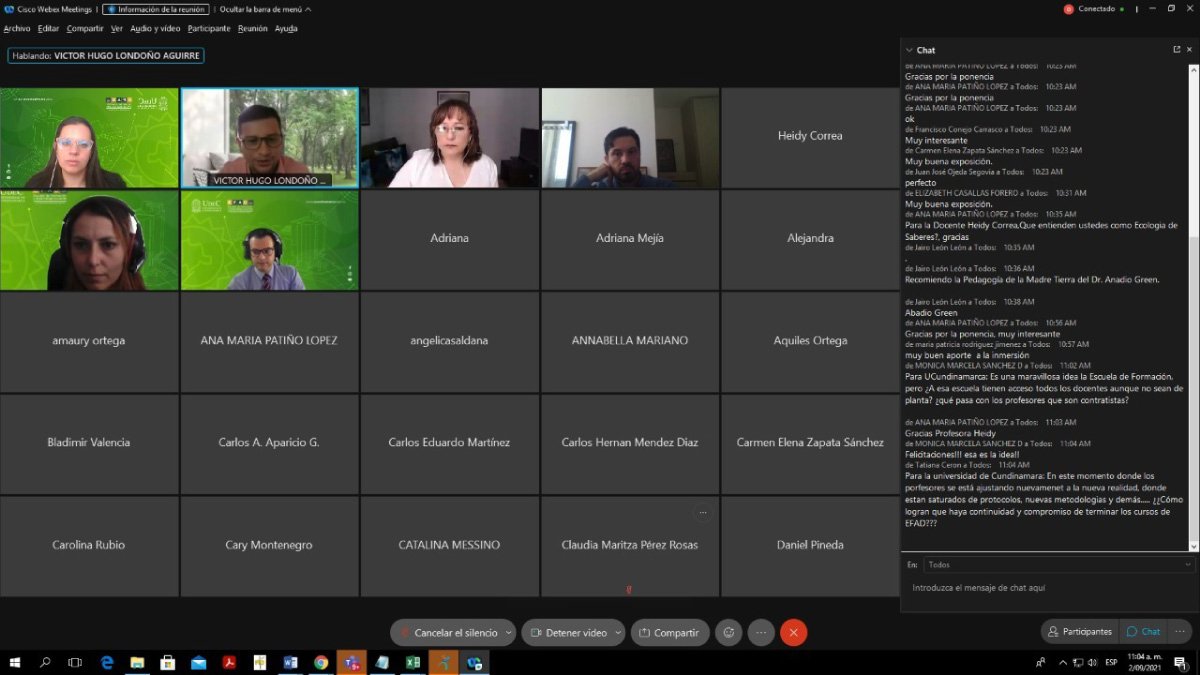Click the Webex Meetings taskbar icon
This screenshot has width=1200, height=675.
tap(474, 662)
